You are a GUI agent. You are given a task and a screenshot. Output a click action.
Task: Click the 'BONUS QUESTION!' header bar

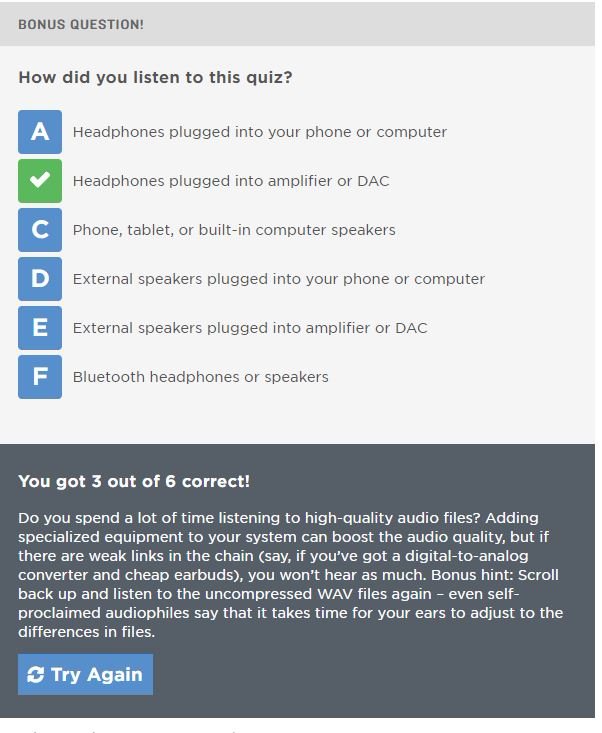click(x=297, y=24)
